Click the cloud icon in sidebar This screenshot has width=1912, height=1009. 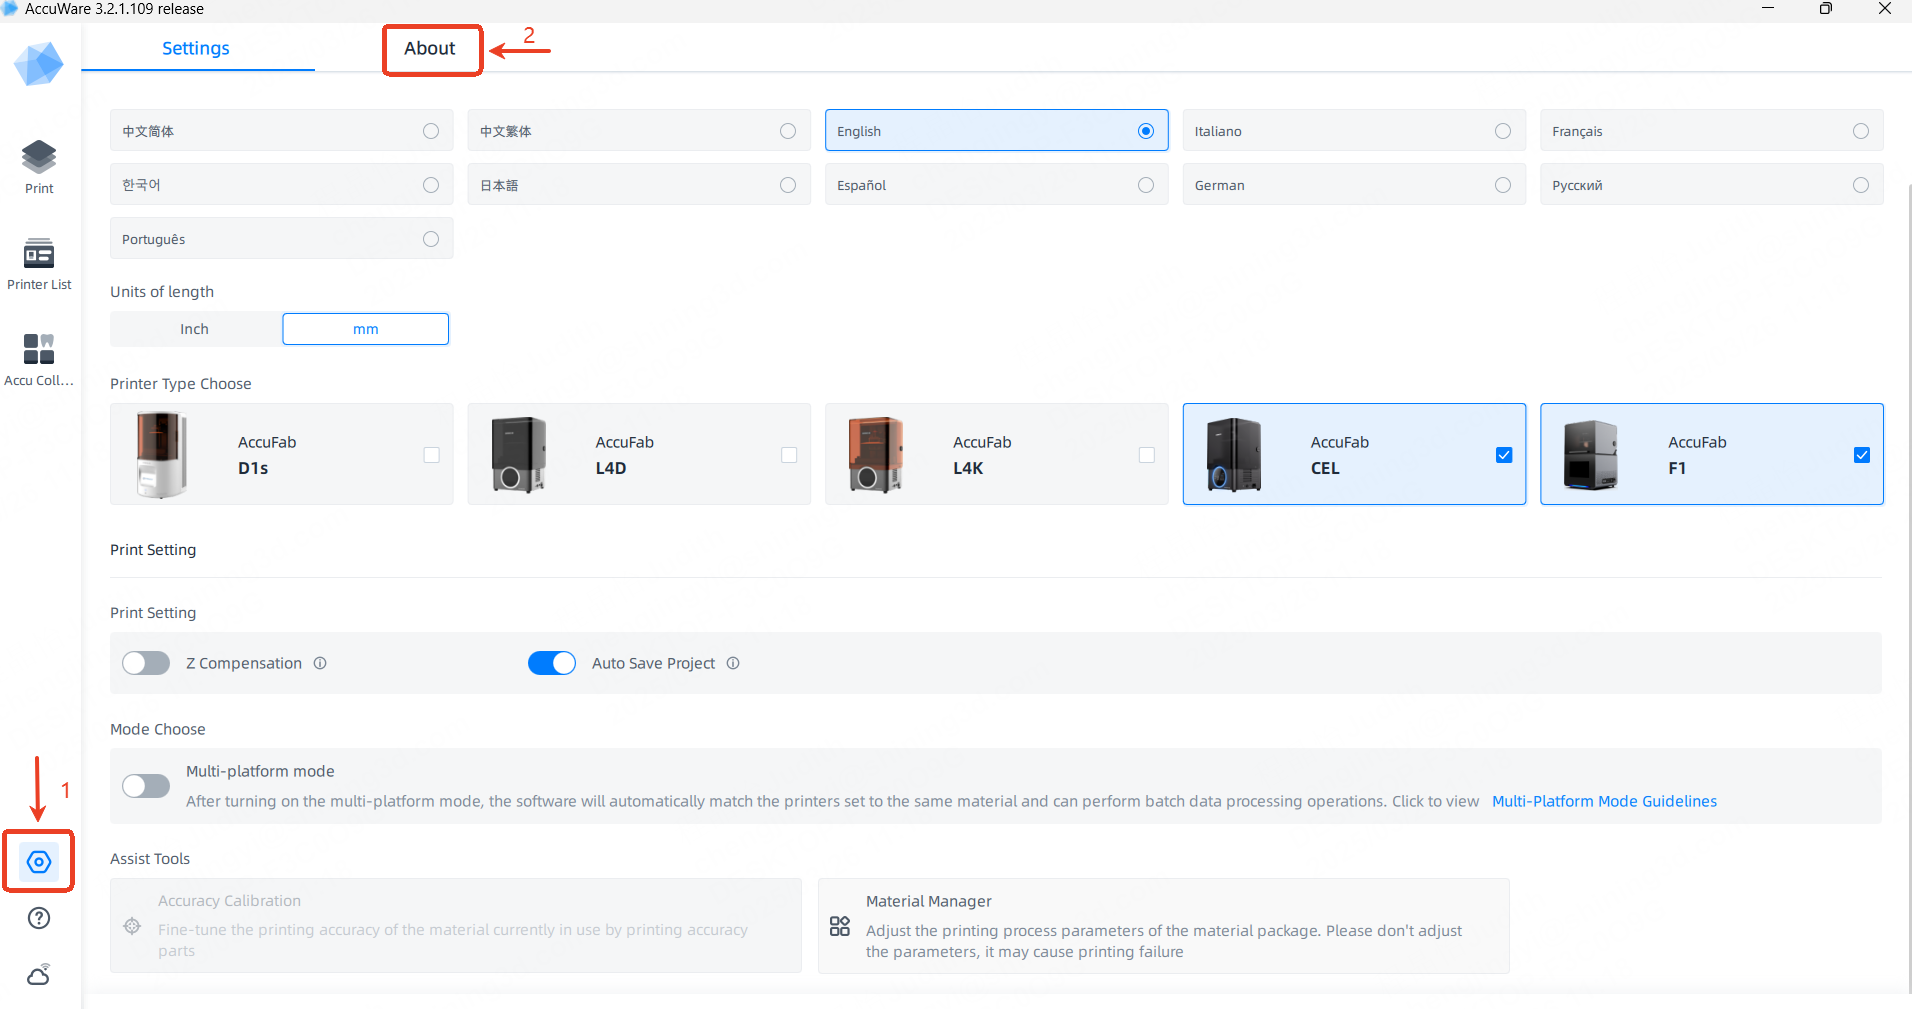coord(39,974)
